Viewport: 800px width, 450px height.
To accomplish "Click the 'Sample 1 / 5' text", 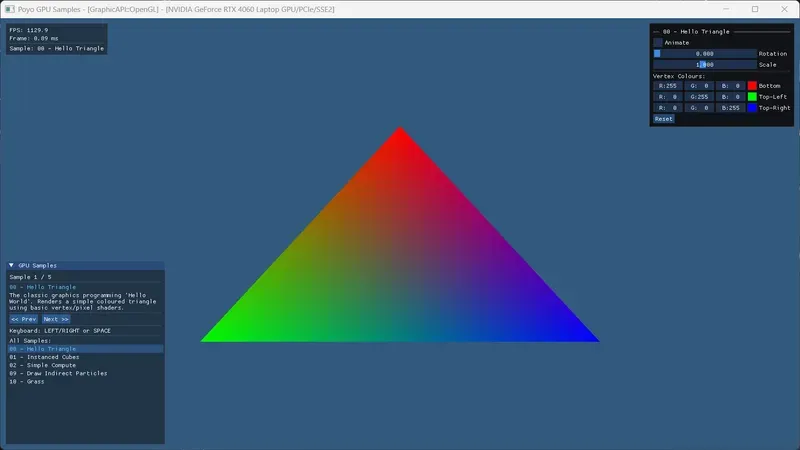I will click(31, 277).
